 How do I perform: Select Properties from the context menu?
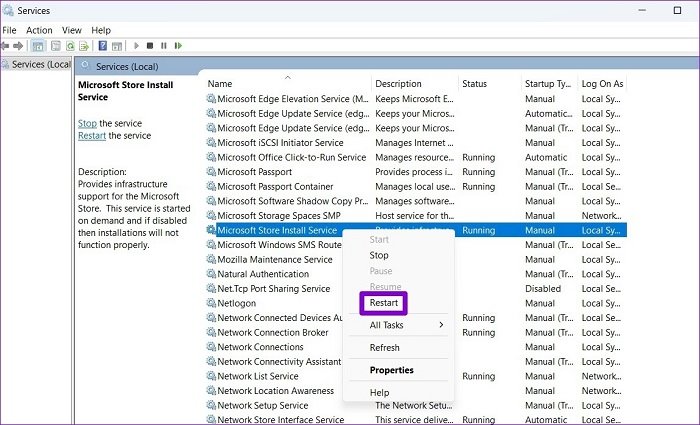tap(392, 370)
